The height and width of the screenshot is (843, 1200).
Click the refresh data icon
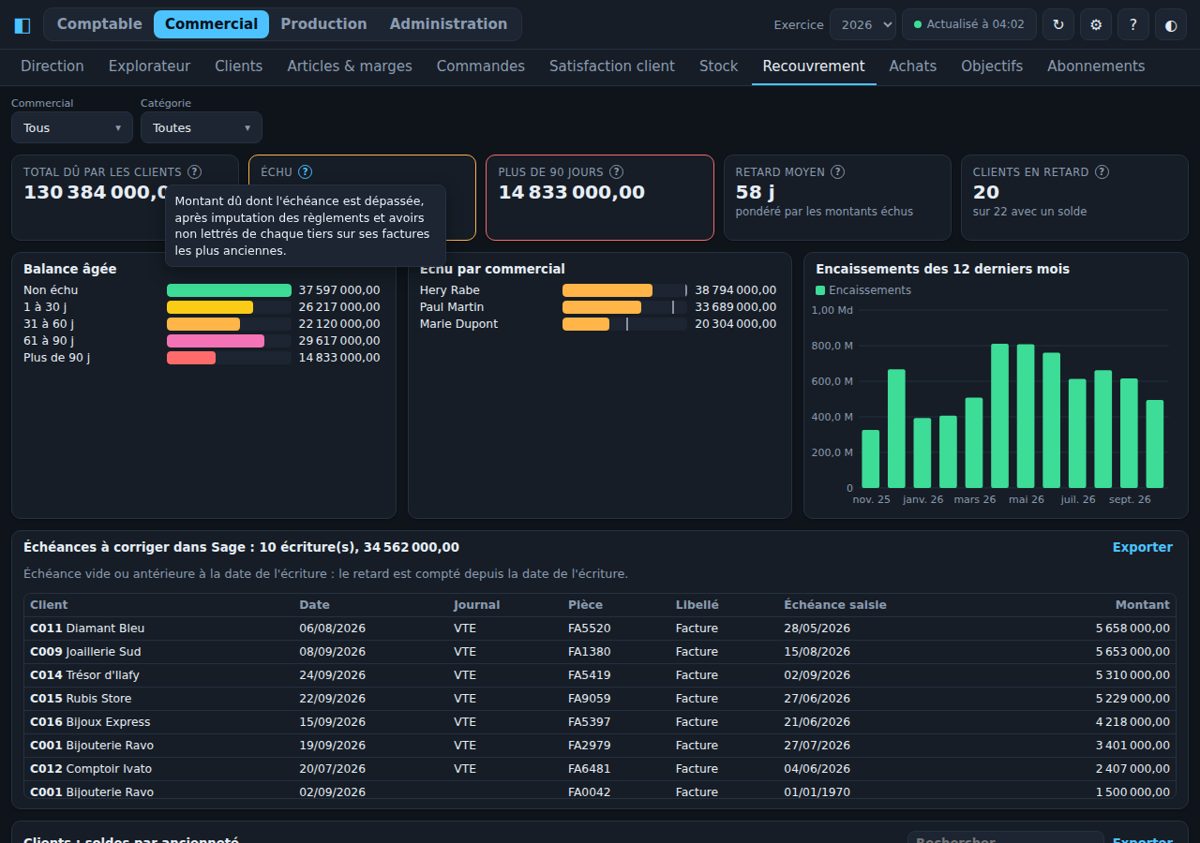click(1058, 25)
